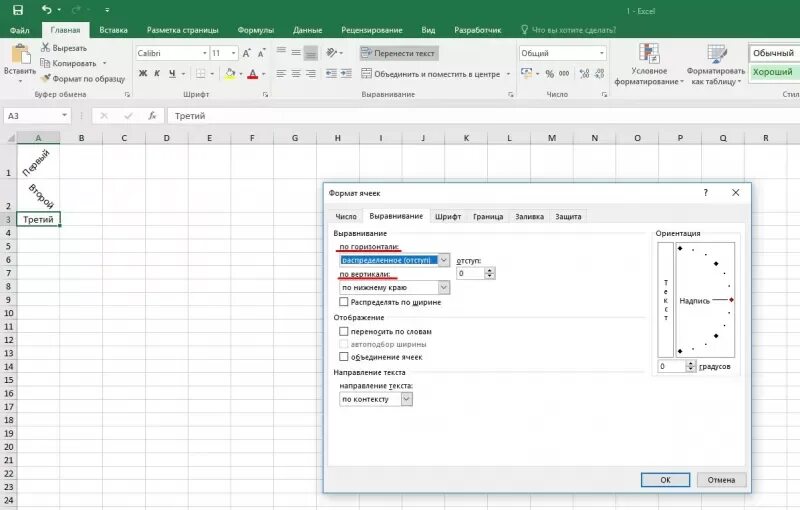Click the Fill Color bucket icon
The width and height of the screenshot is (800, 510).
point(230,74)
